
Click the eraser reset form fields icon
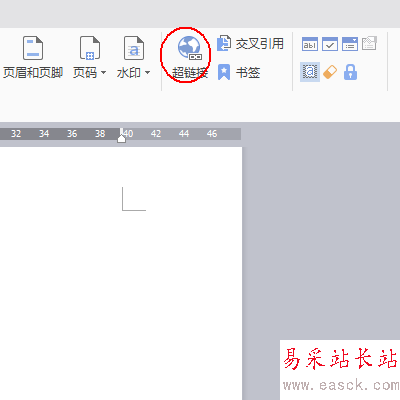coord(330,72)
